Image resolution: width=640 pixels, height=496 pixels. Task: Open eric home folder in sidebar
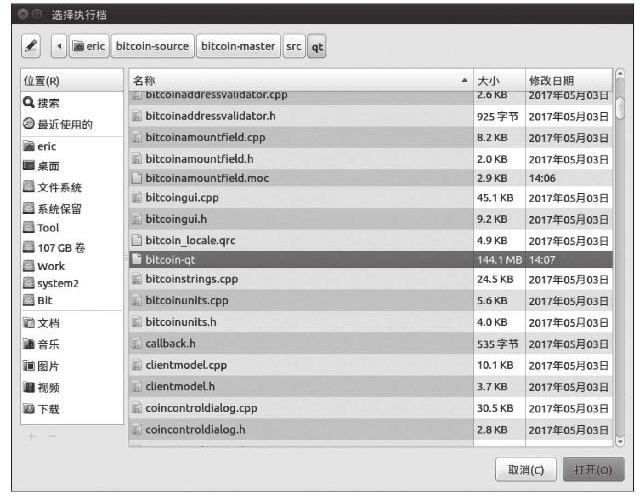[x=72, y=146]
